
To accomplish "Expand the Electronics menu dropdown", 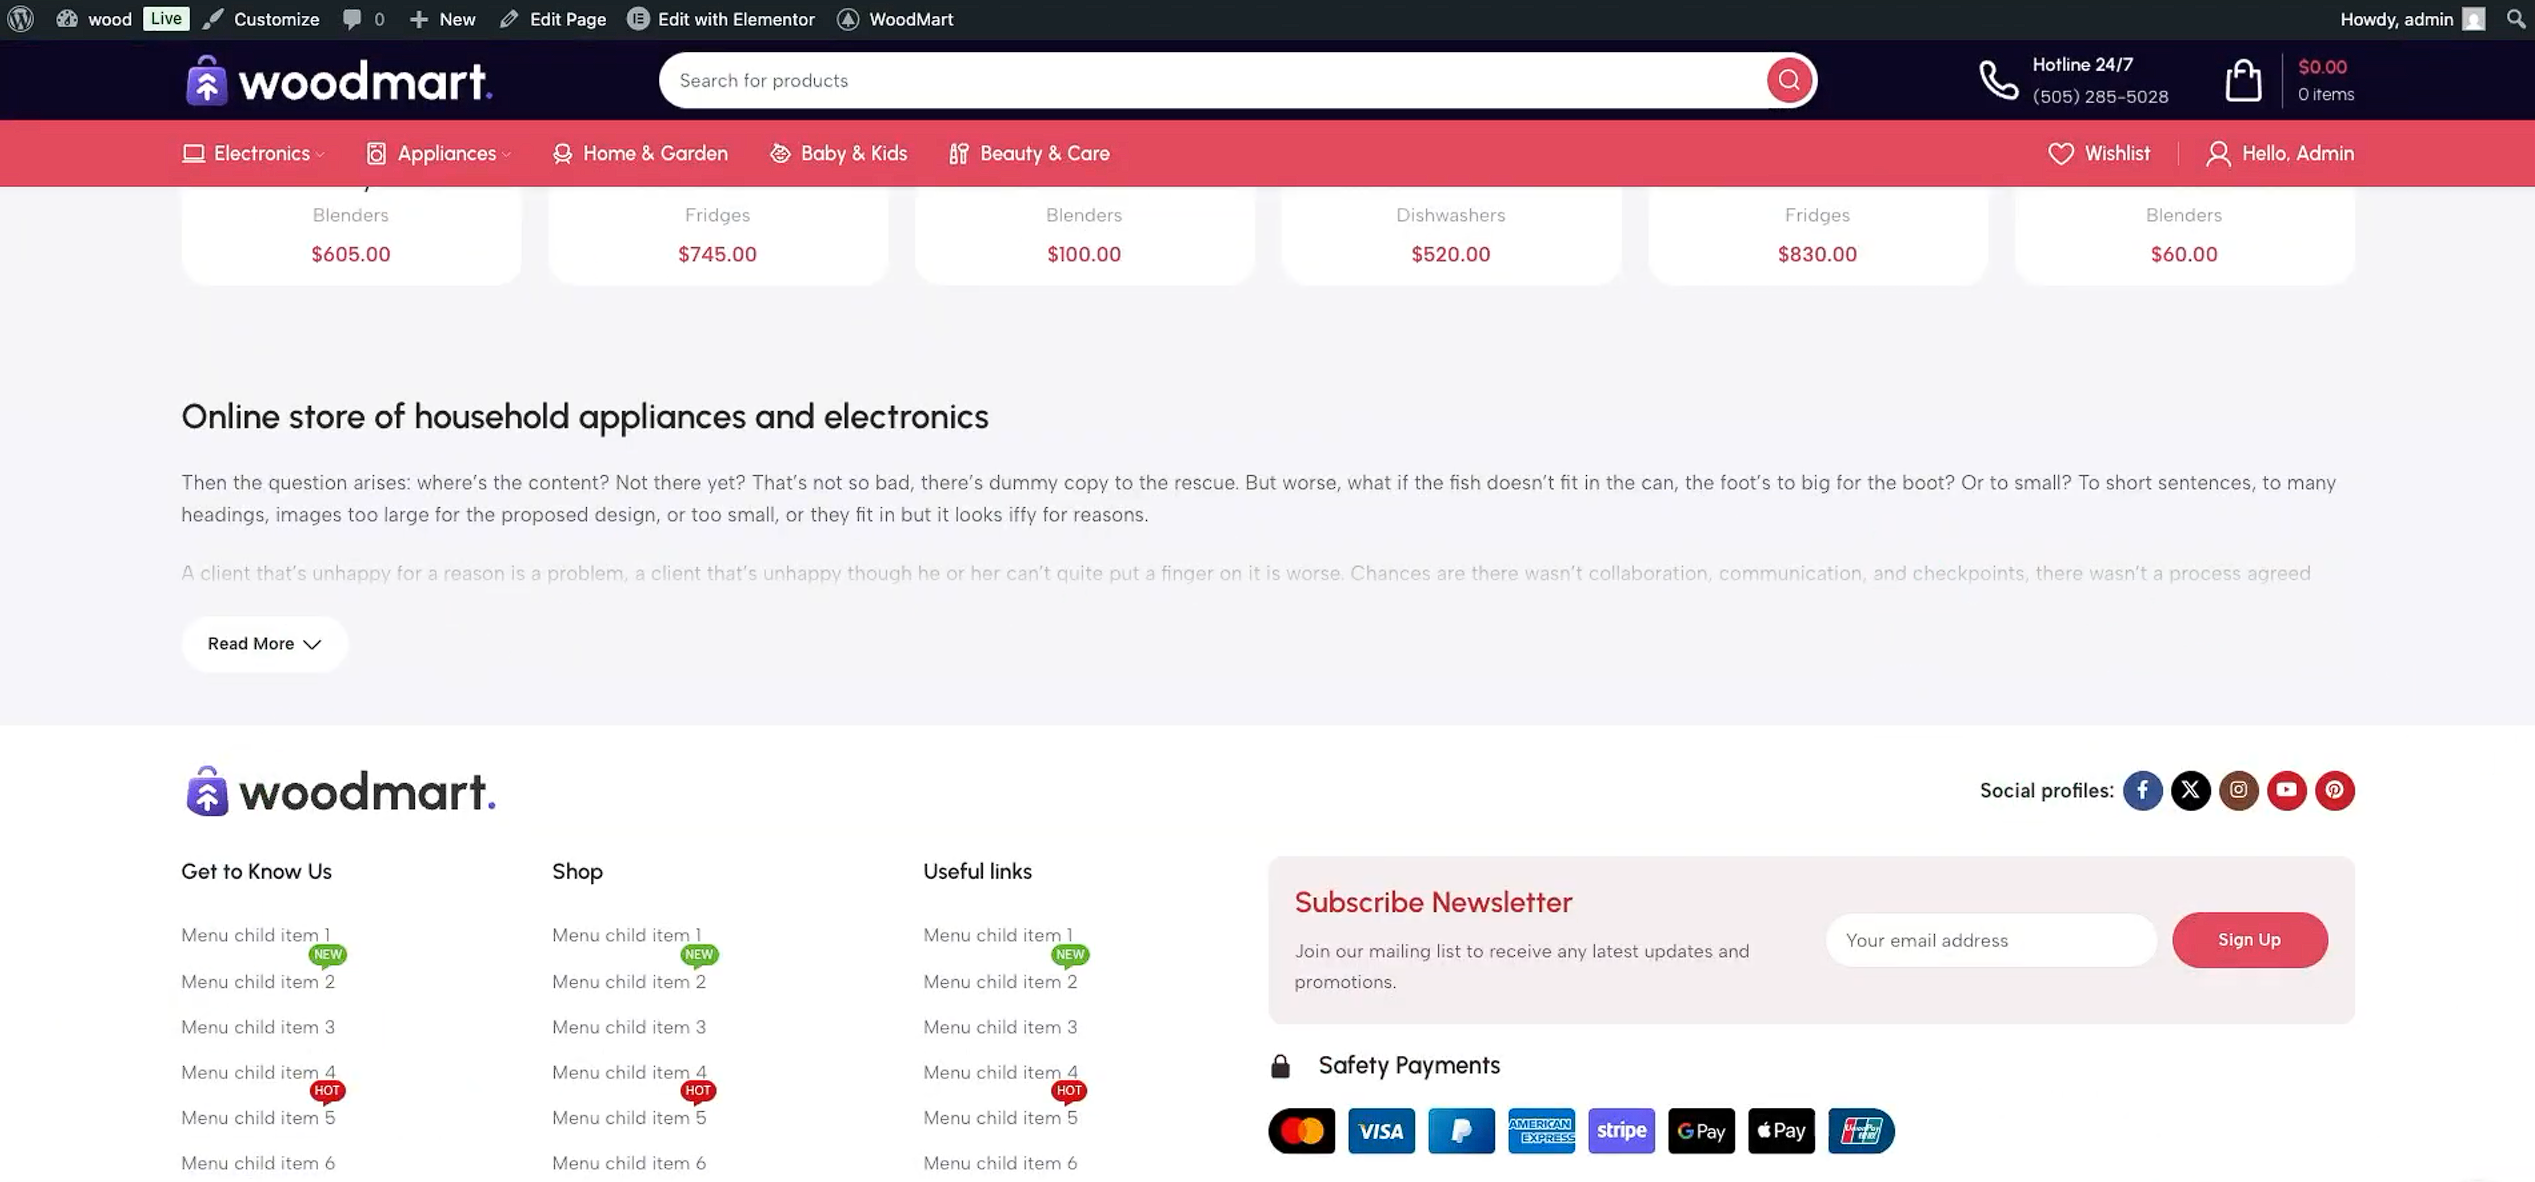I will pos(254,153).
